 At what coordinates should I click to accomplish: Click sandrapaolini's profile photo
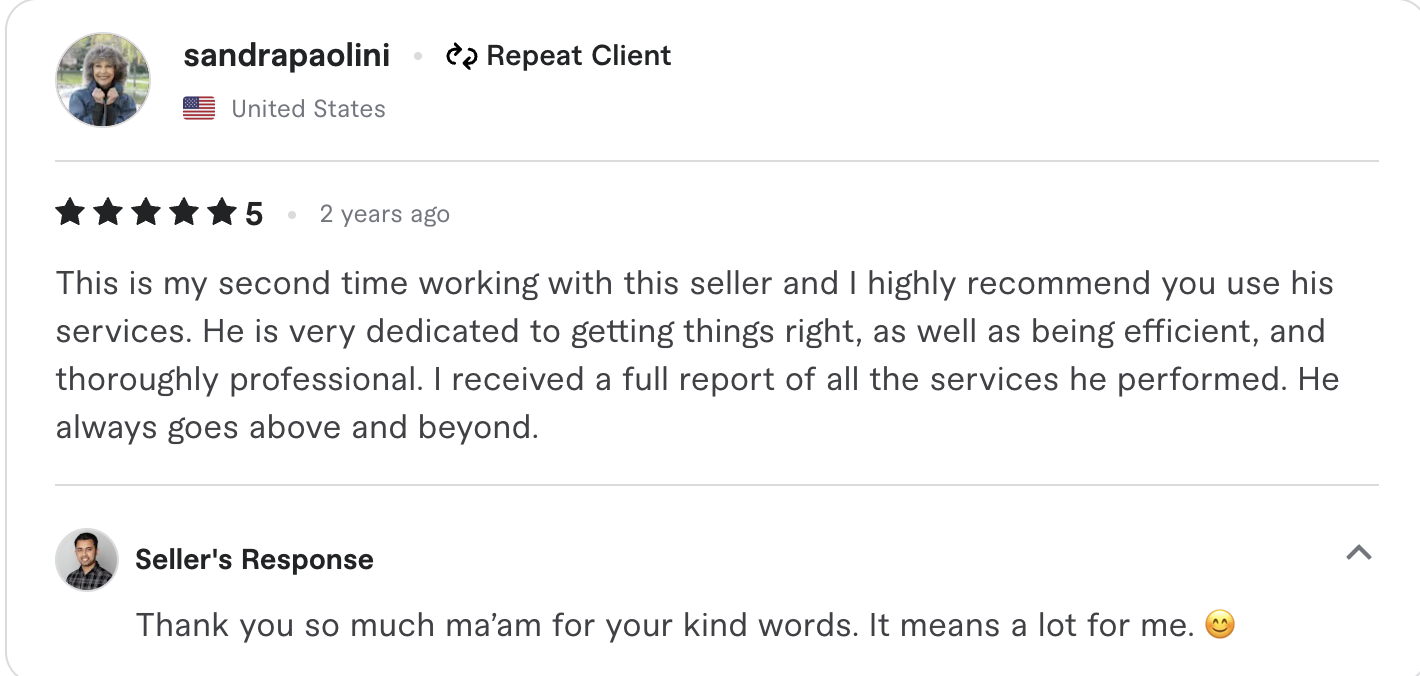pyautogui.click(x=103, y=80)
